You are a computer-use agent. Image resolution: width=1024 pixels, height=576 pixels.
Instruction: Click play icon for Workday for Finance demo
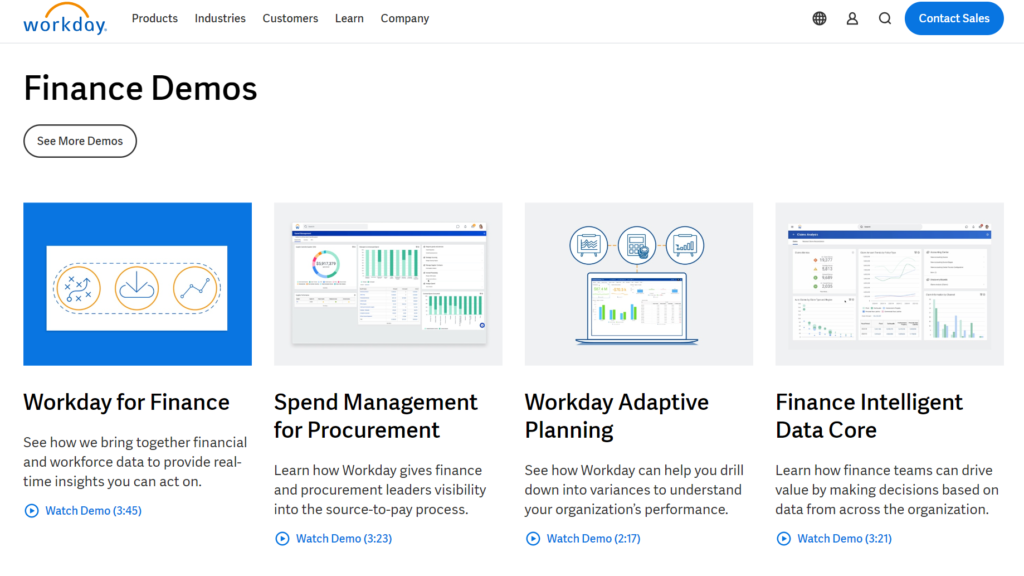coord(31,511)
